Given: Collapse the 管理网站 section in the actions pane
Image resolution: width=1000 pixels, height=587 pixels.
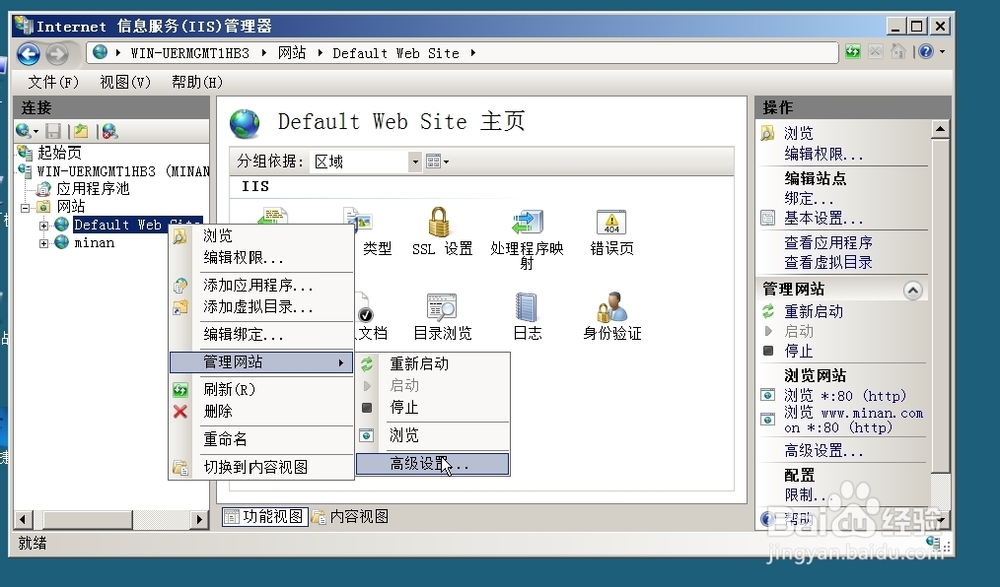Looking at the screenshot, I should [x=913, y=290].
